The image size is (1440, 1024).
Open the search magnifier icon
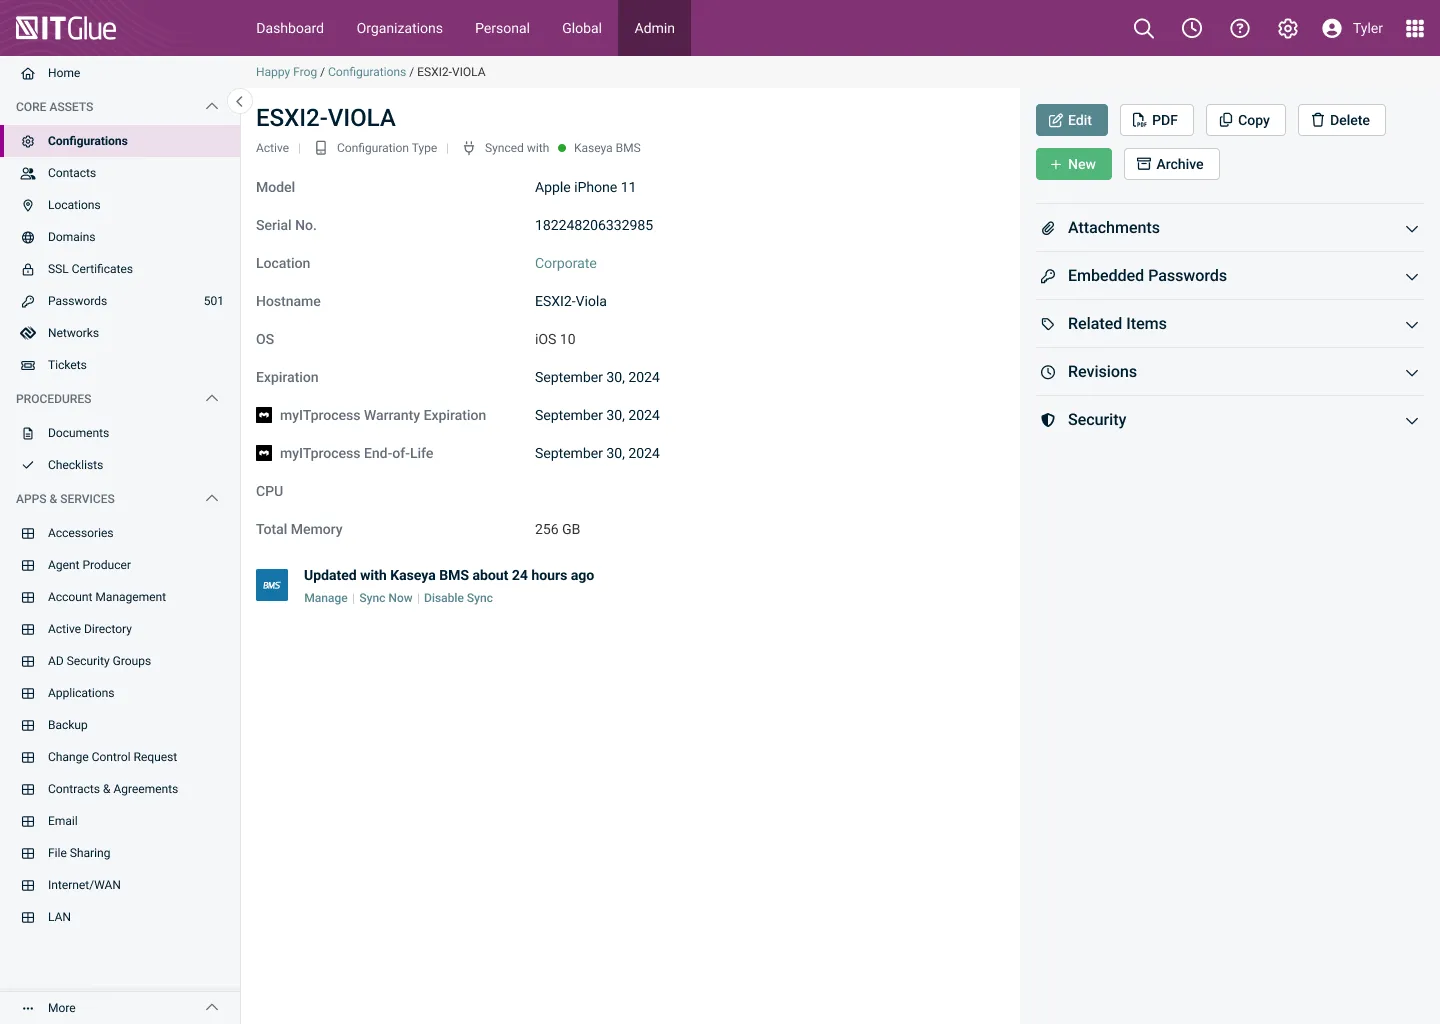tap(1143, 28)
